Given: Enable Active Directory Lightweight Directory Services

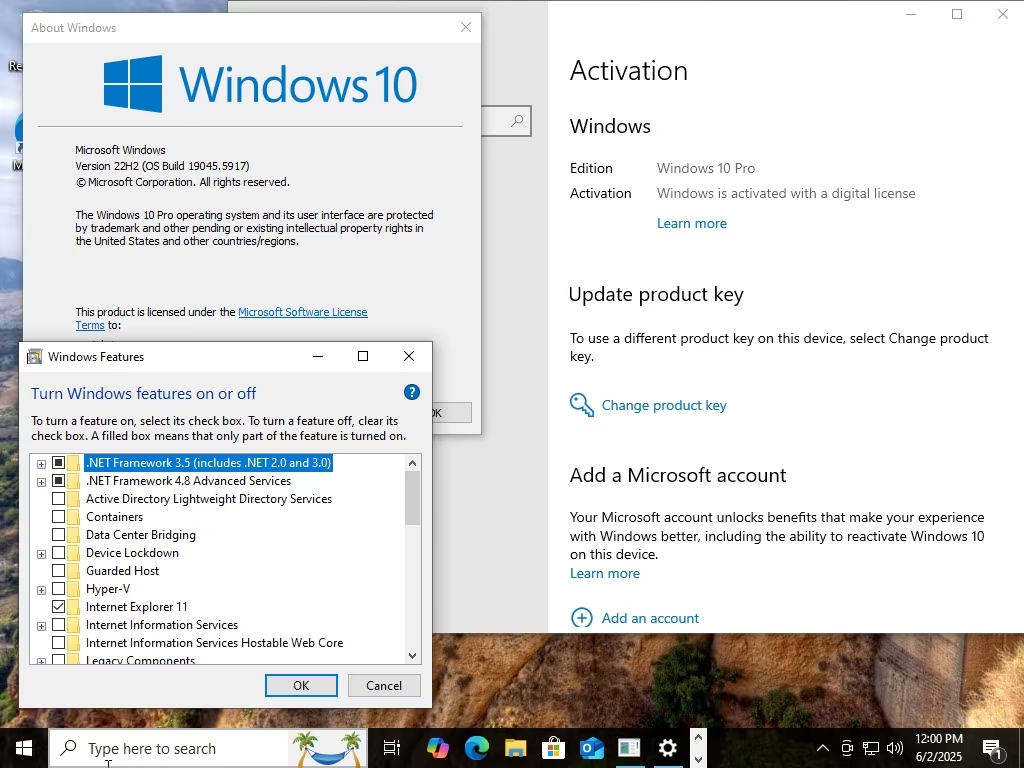Looking at the screenshot, I should (58, 499).
